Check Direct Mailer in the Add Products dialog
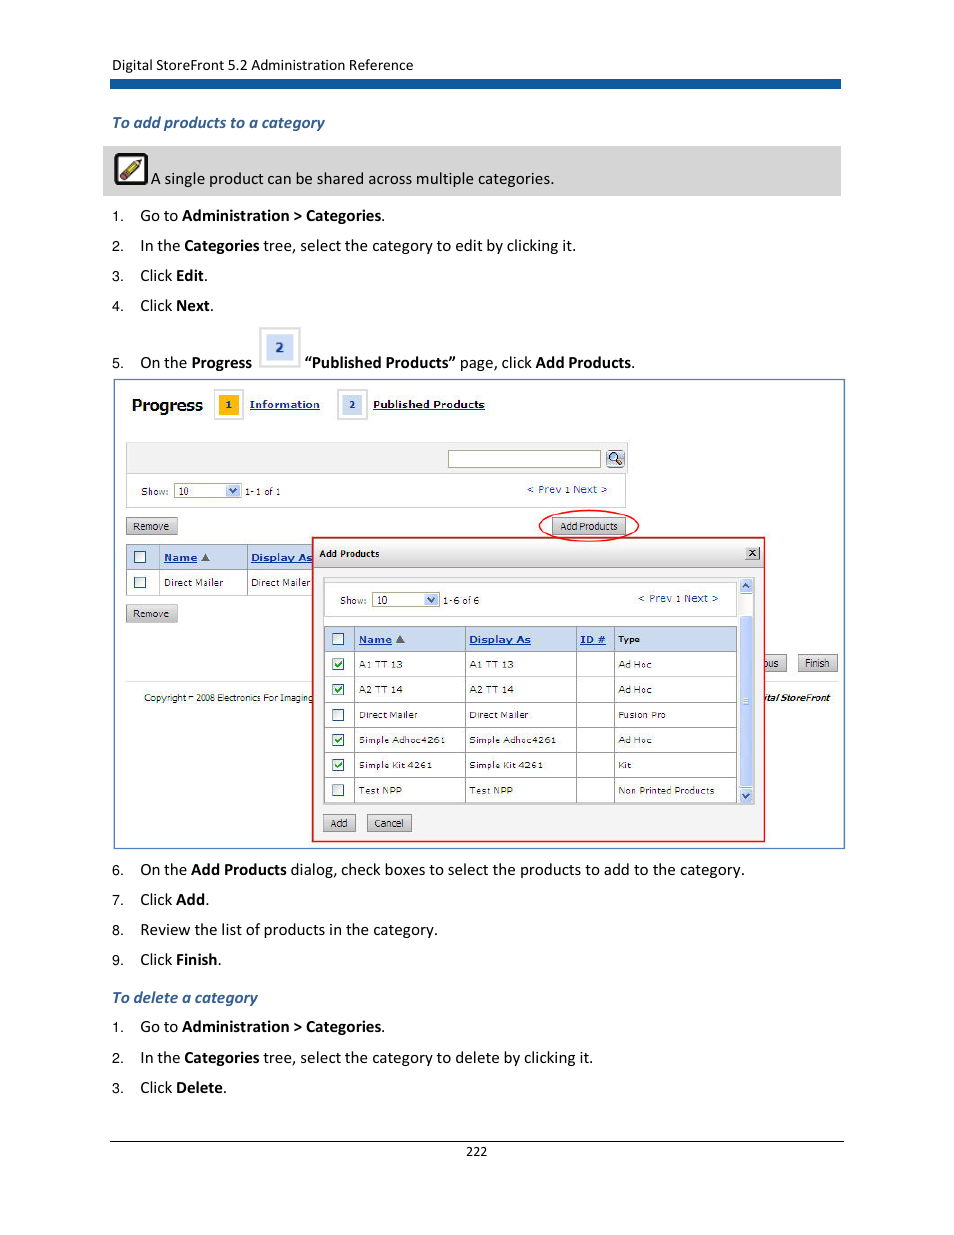954x1235 pixels. [x=338, y=715]
